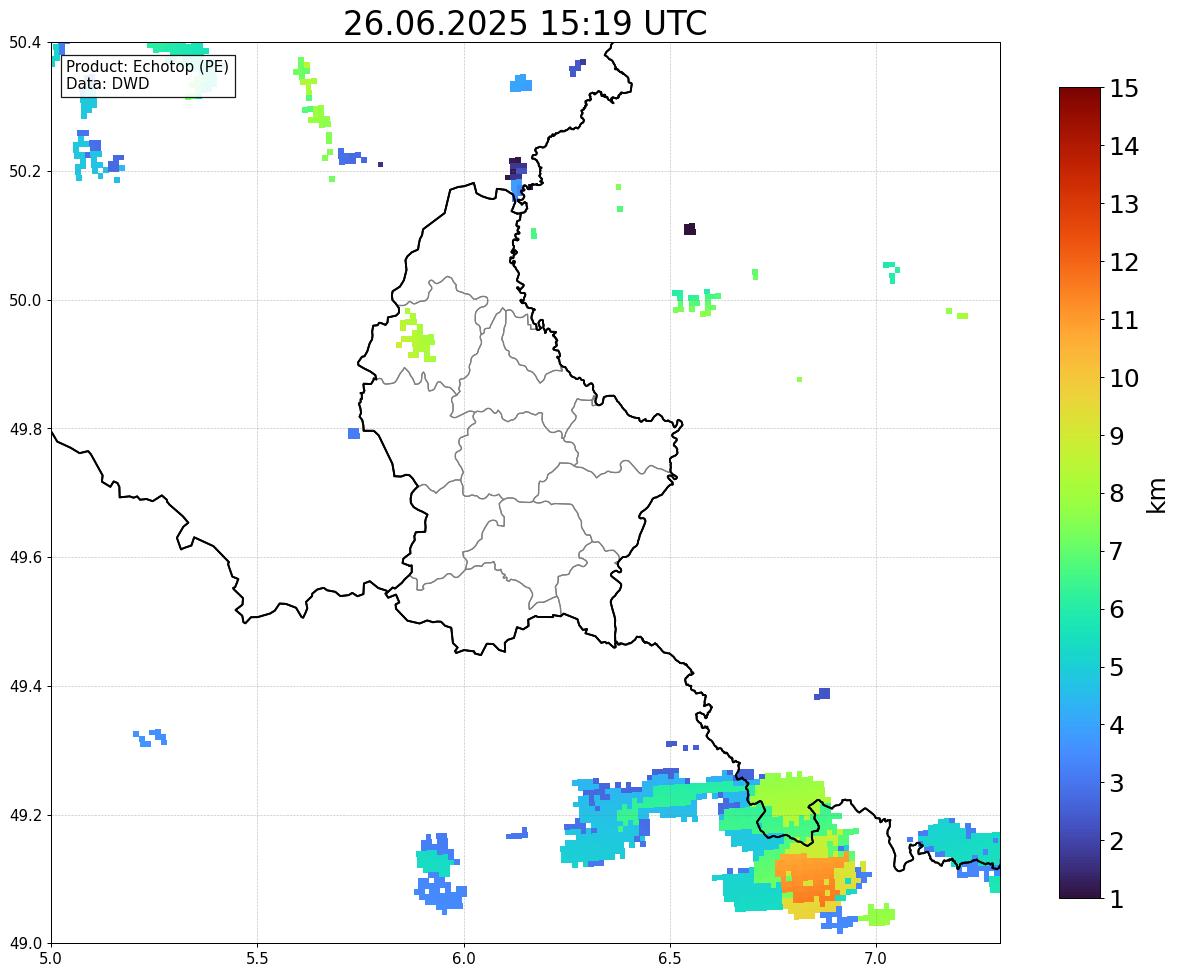Click colorbar tick label 5
Viewport: 1178px width, 976px height.
[x=1117, y=667]
